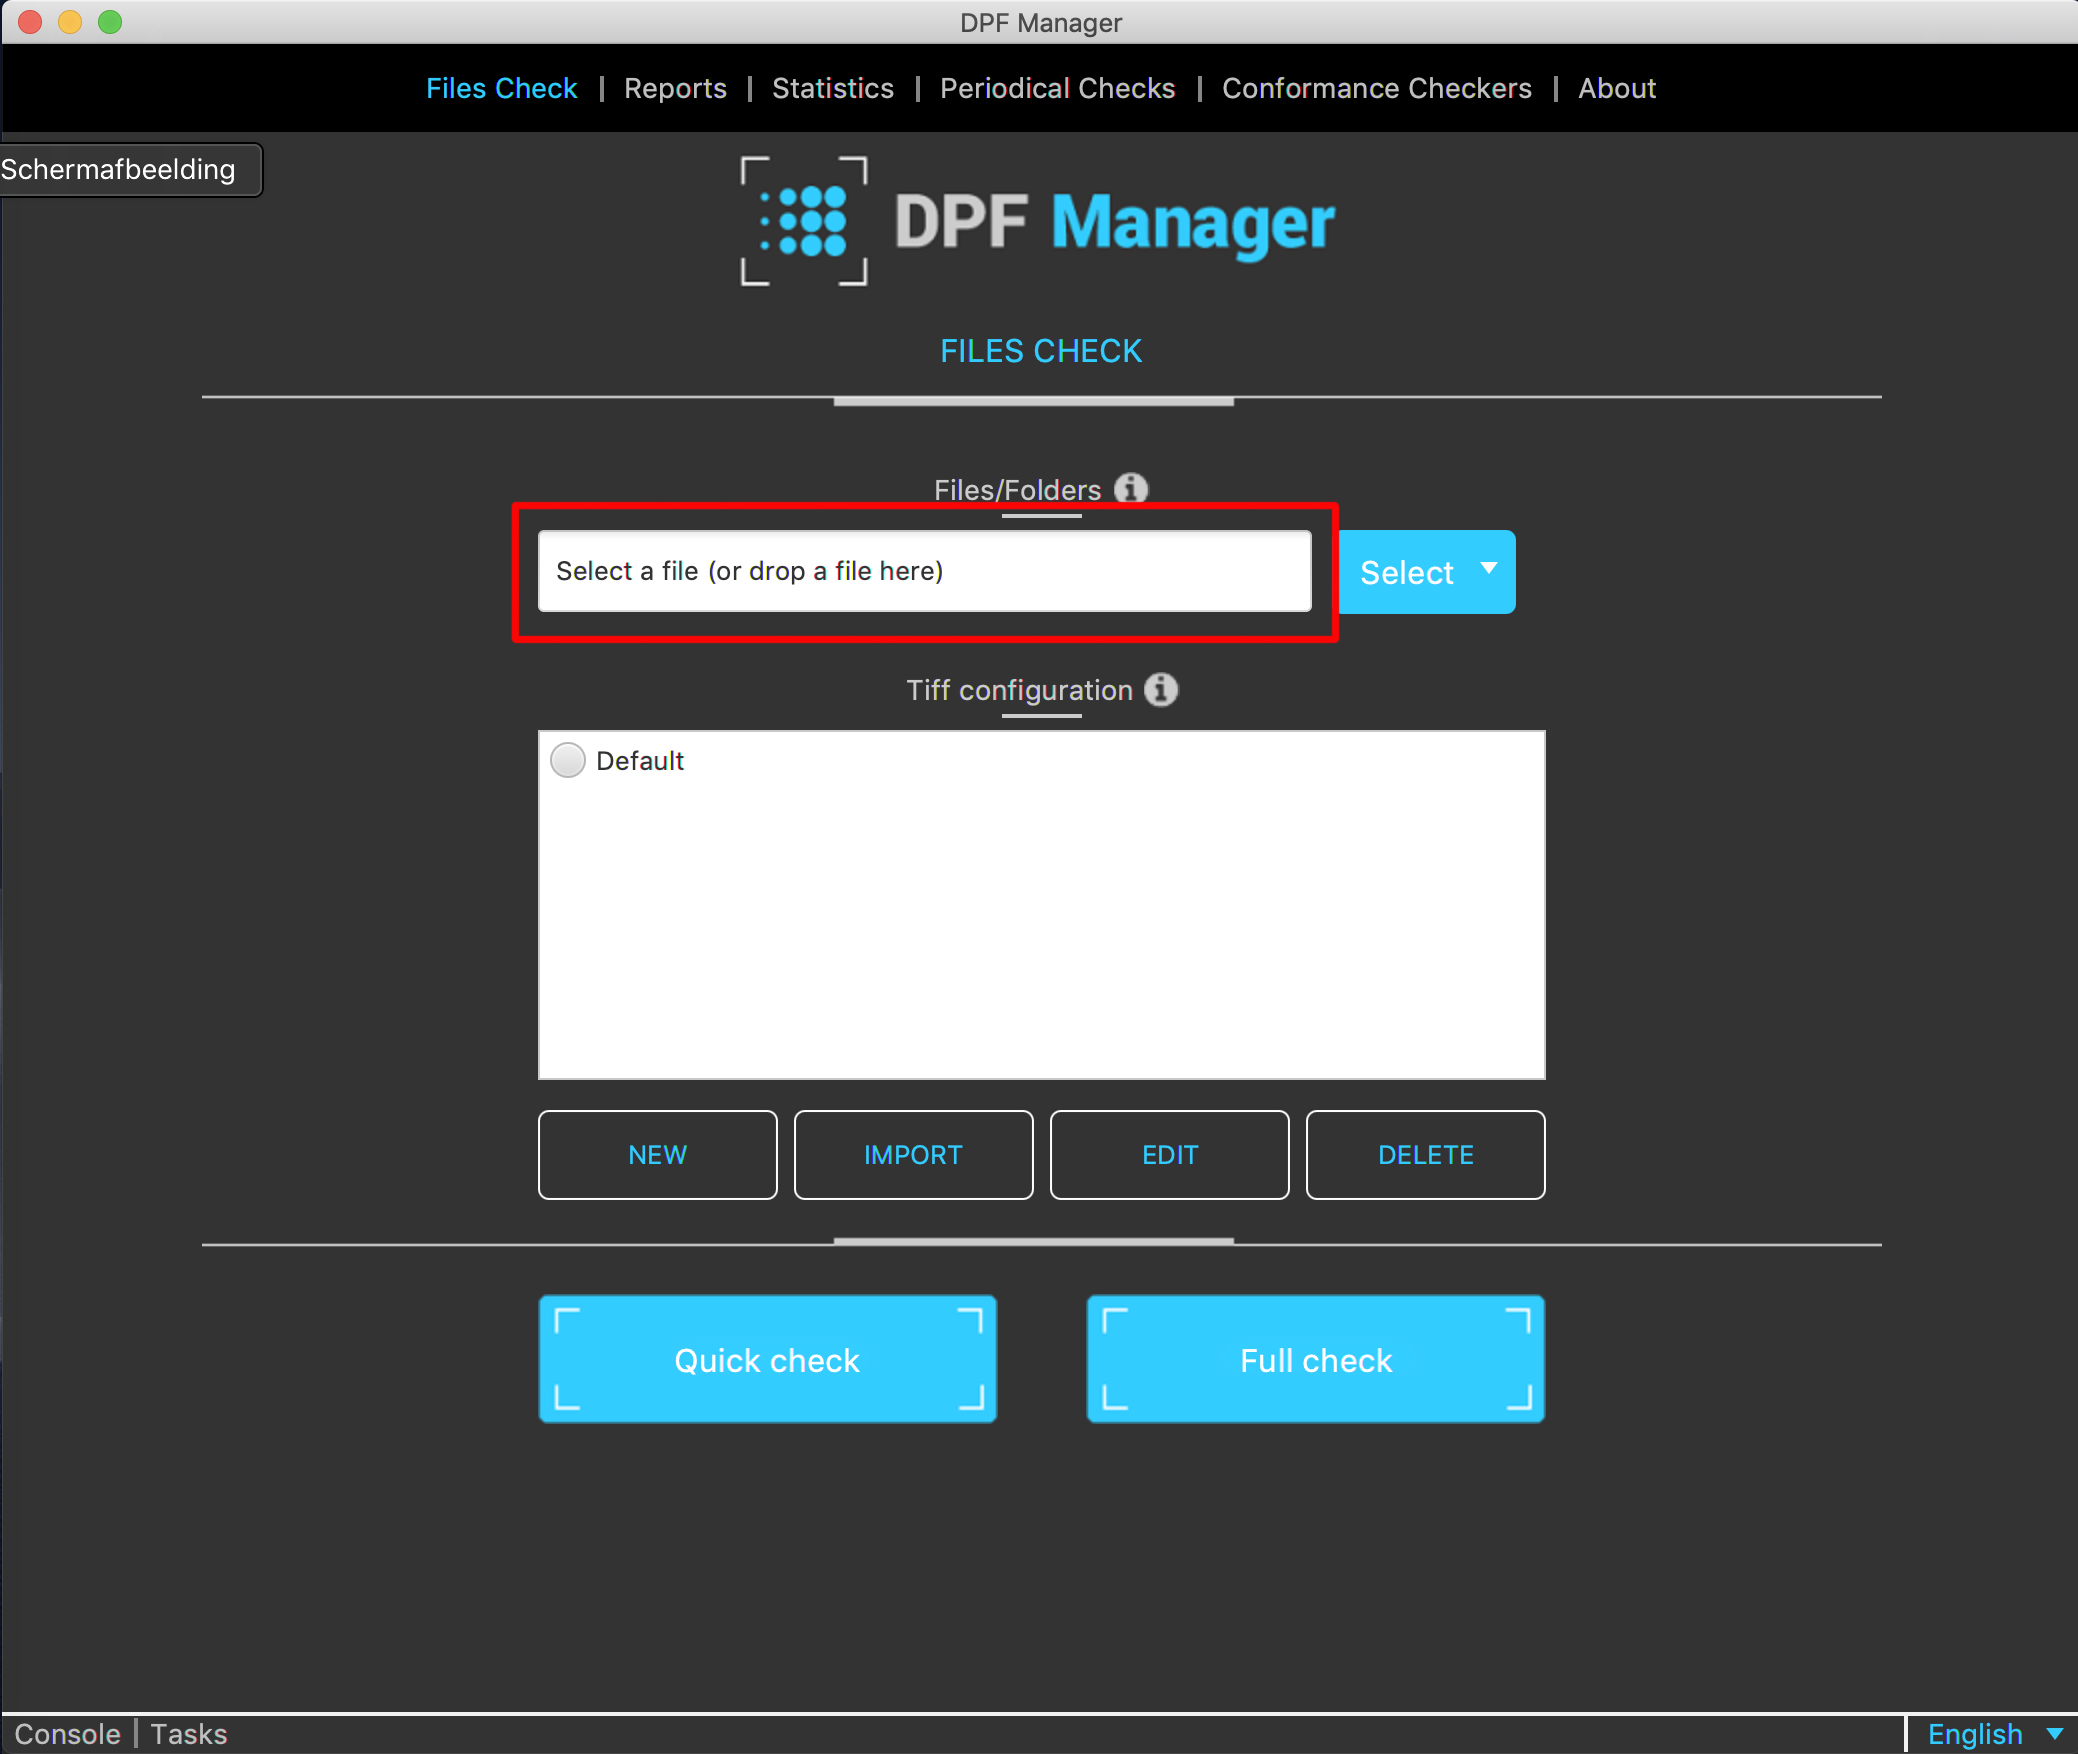Open the Reports tab

tap(675, 88)
